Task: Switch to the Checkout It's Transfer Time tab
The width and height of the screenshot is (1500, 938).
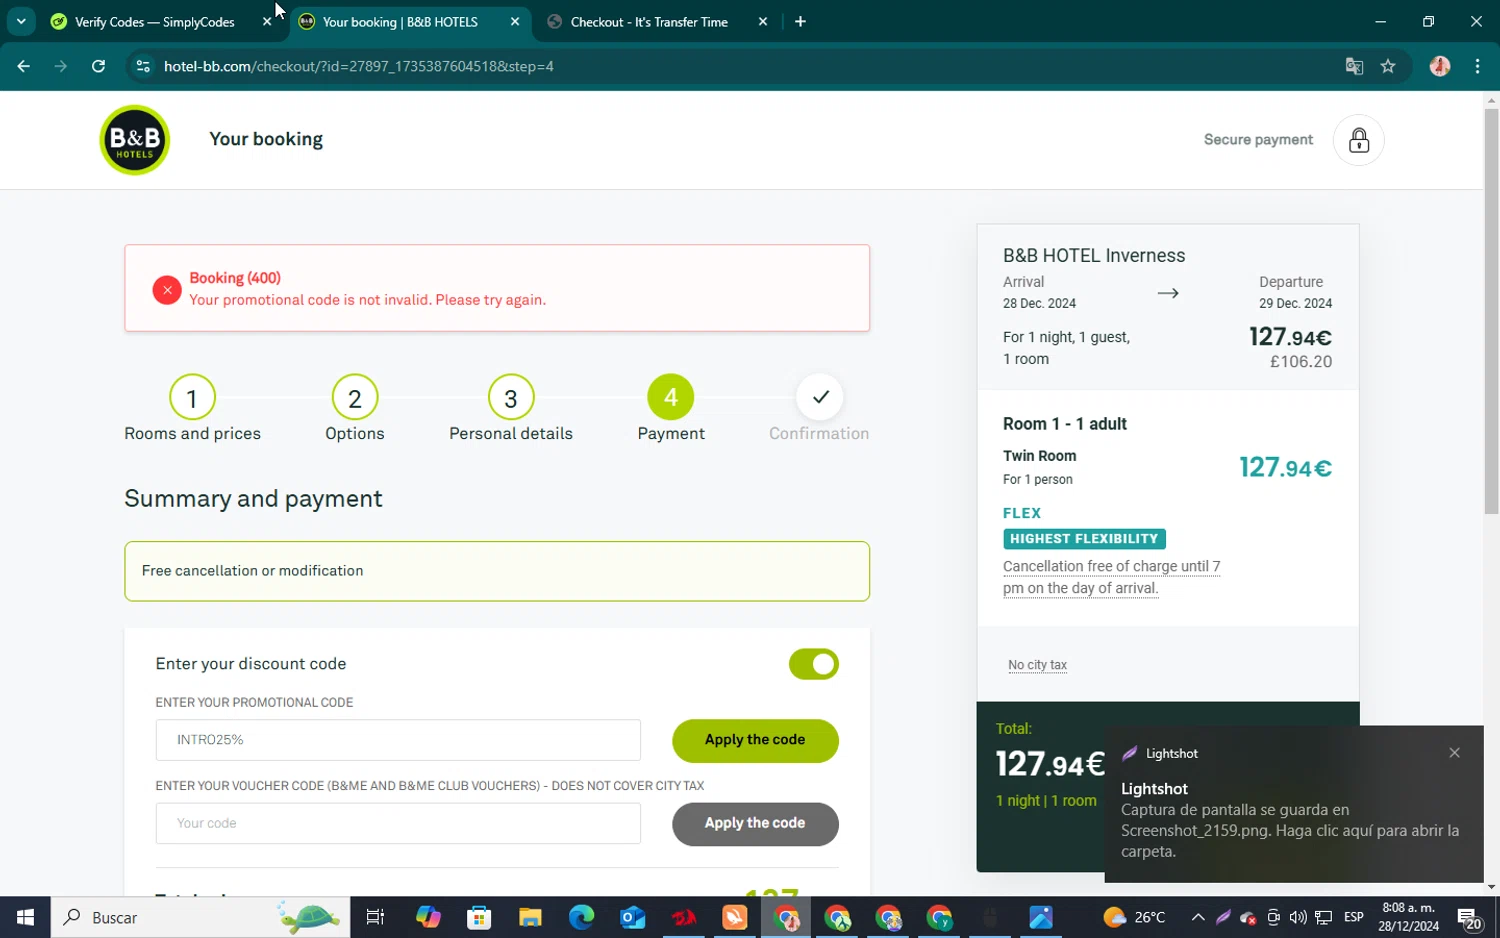Action: click(x=649, y=22)
